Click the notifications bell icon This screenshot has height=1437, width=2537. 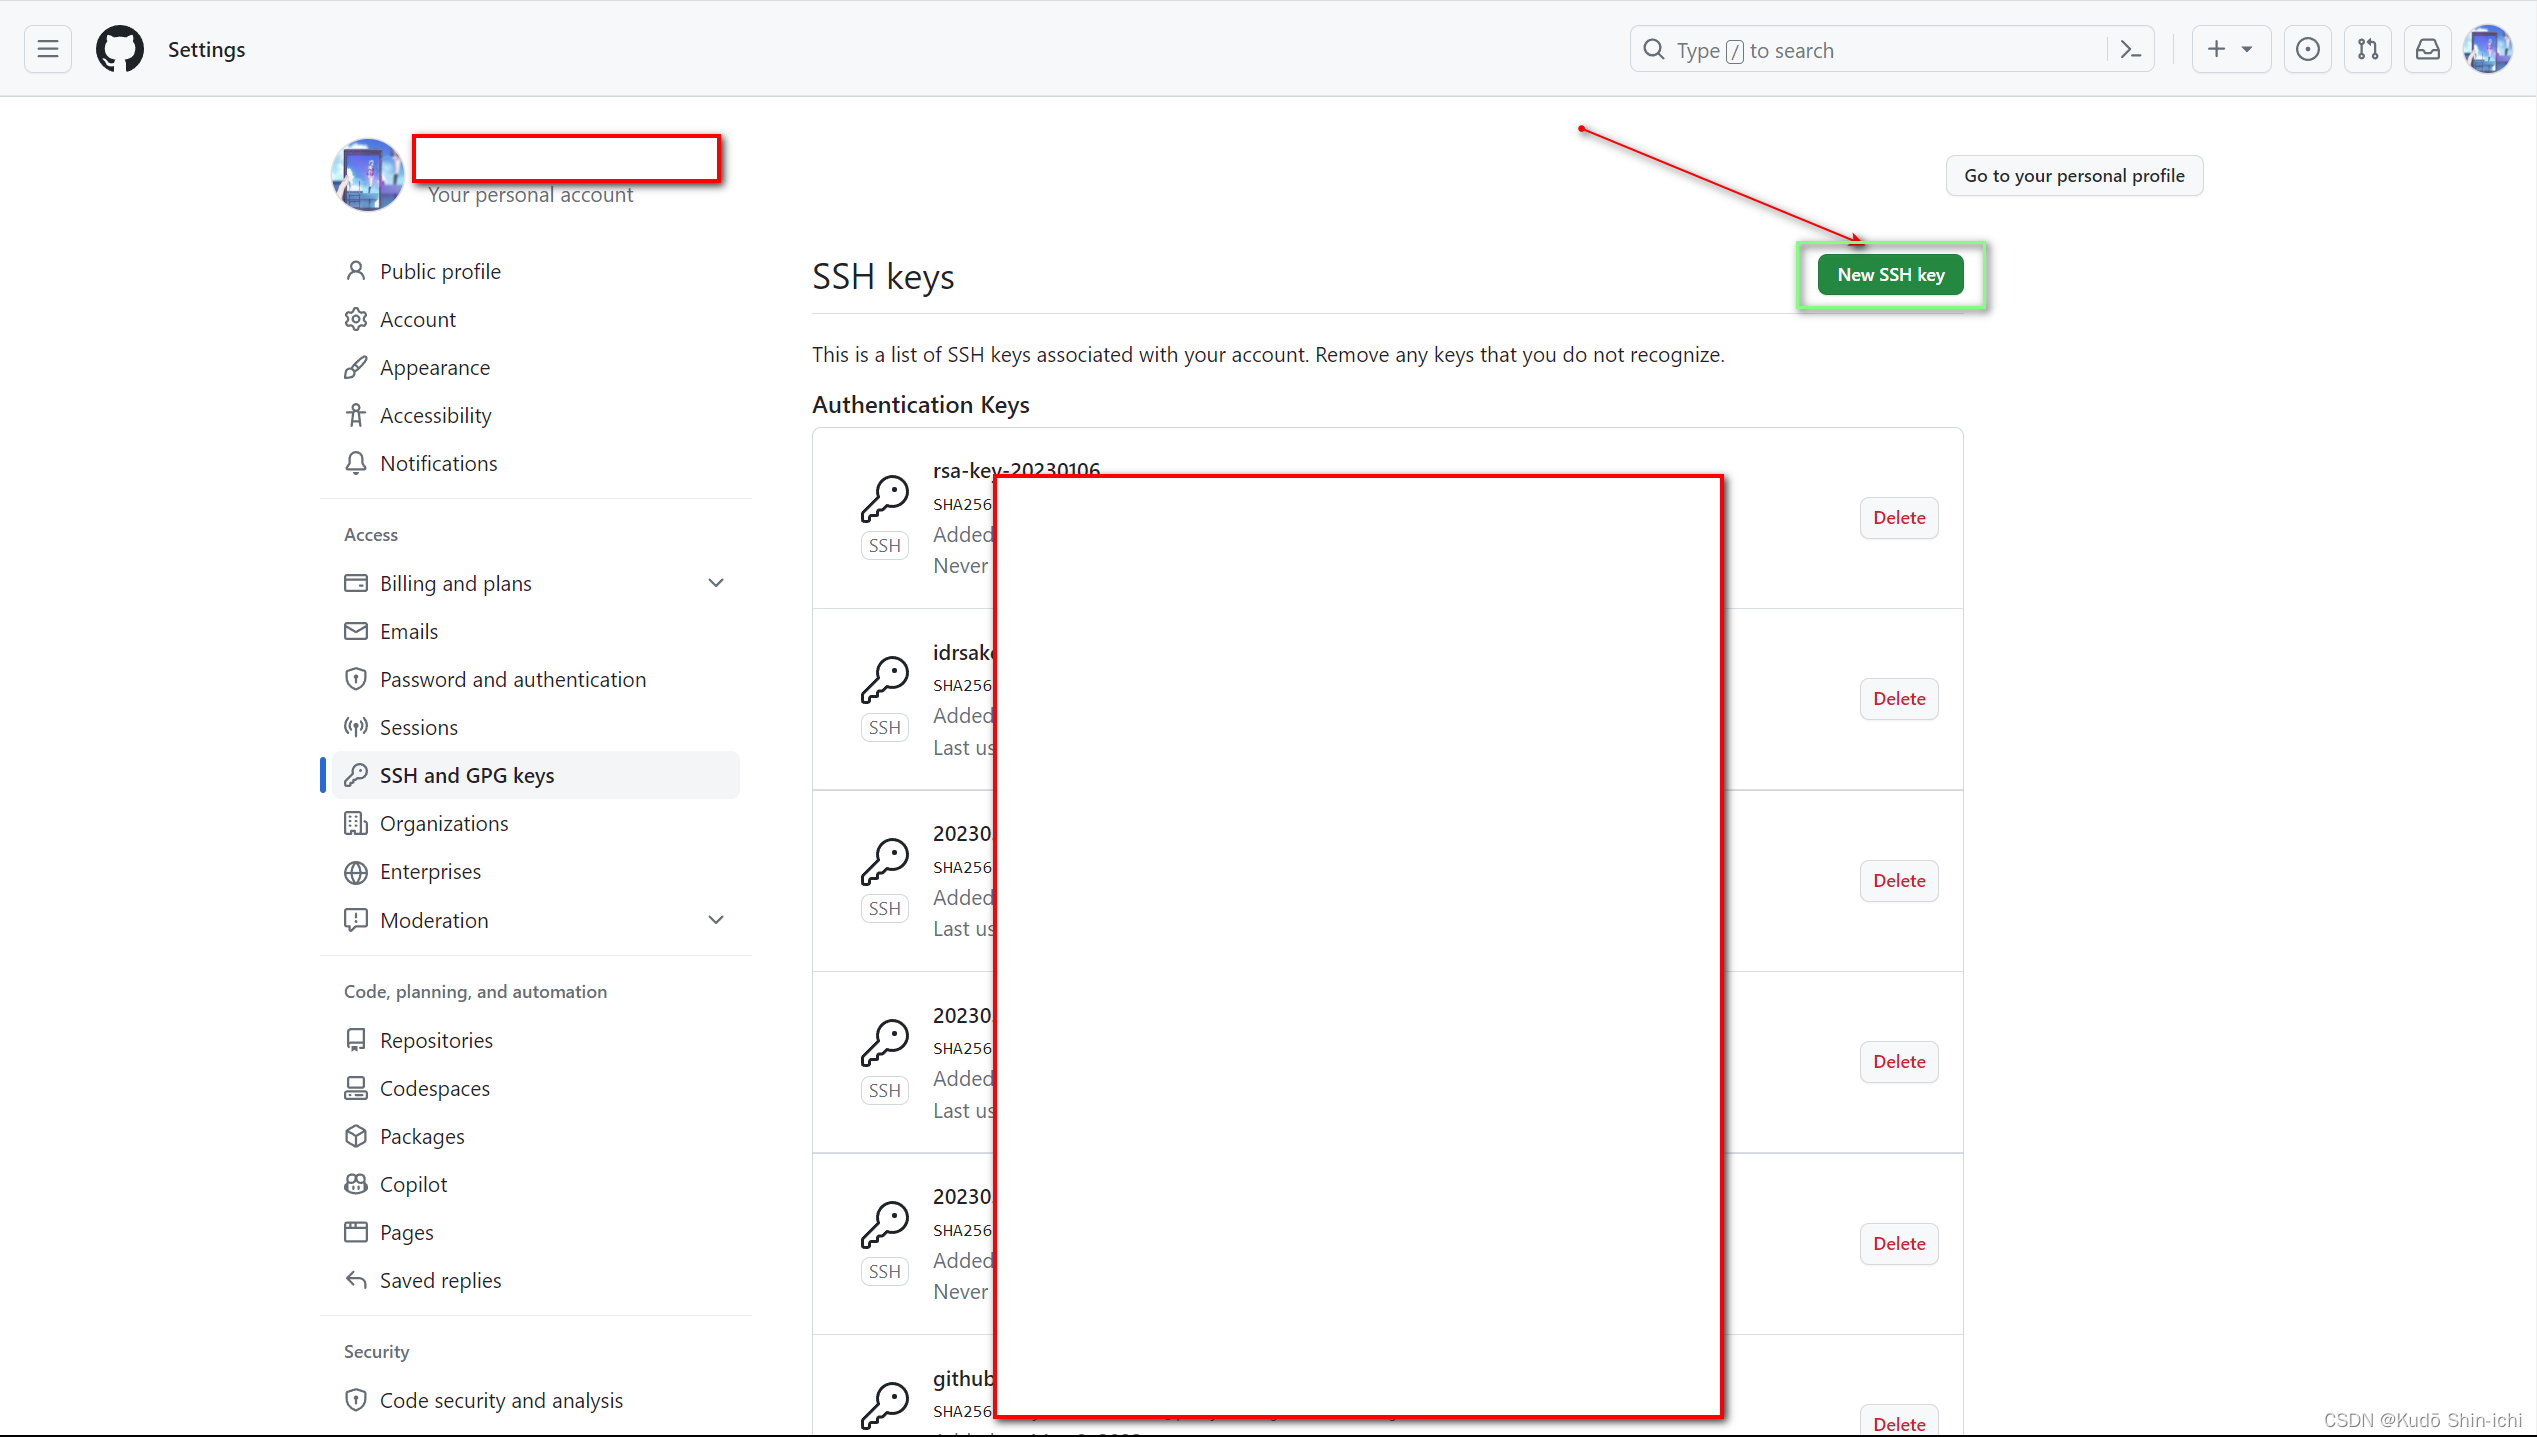pos(357,462)
